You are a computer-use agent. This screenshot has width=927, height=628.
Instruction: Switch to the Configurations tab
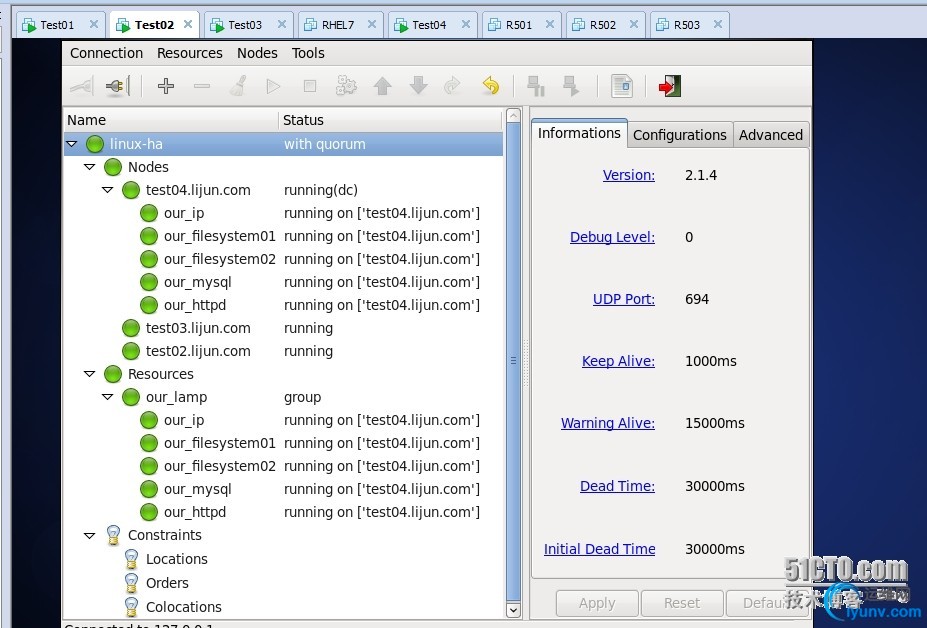pyautogui.click(x=679, y=135)
